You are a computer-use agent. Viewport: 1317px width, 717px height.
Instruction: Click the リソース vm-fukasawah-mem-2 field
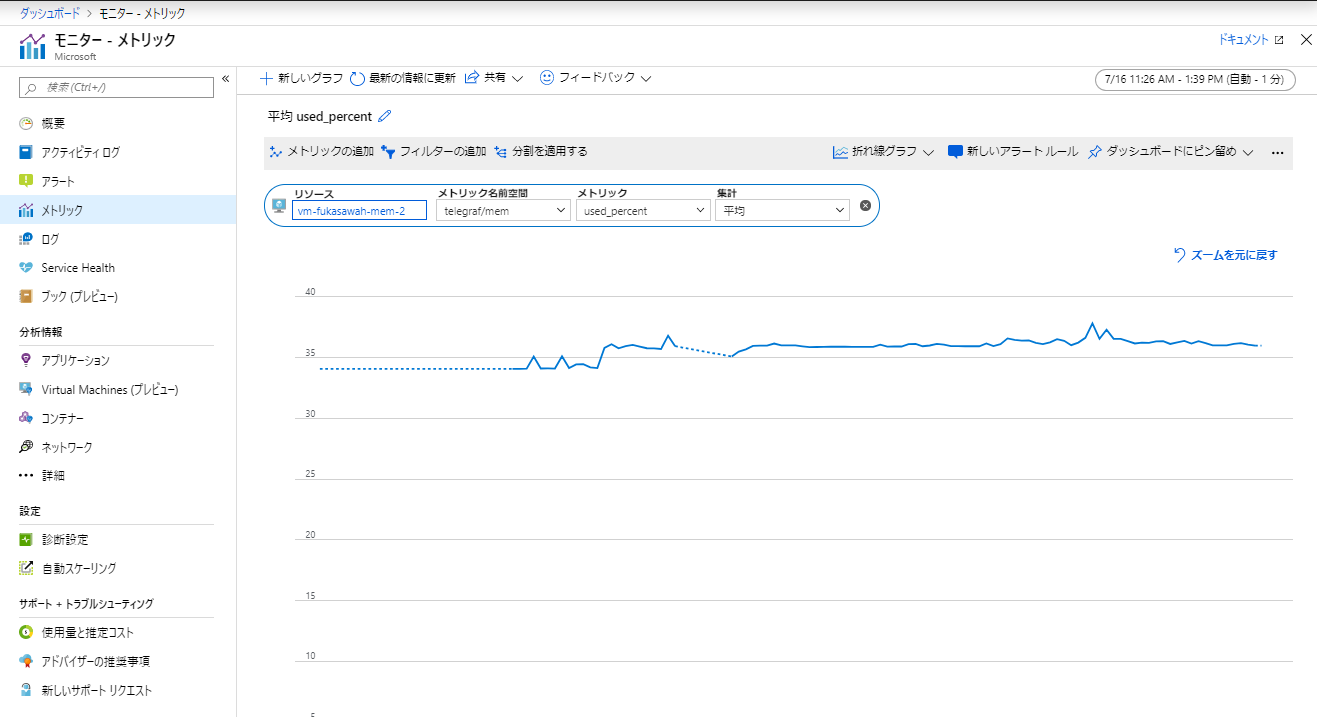click(x=359, y=211)
